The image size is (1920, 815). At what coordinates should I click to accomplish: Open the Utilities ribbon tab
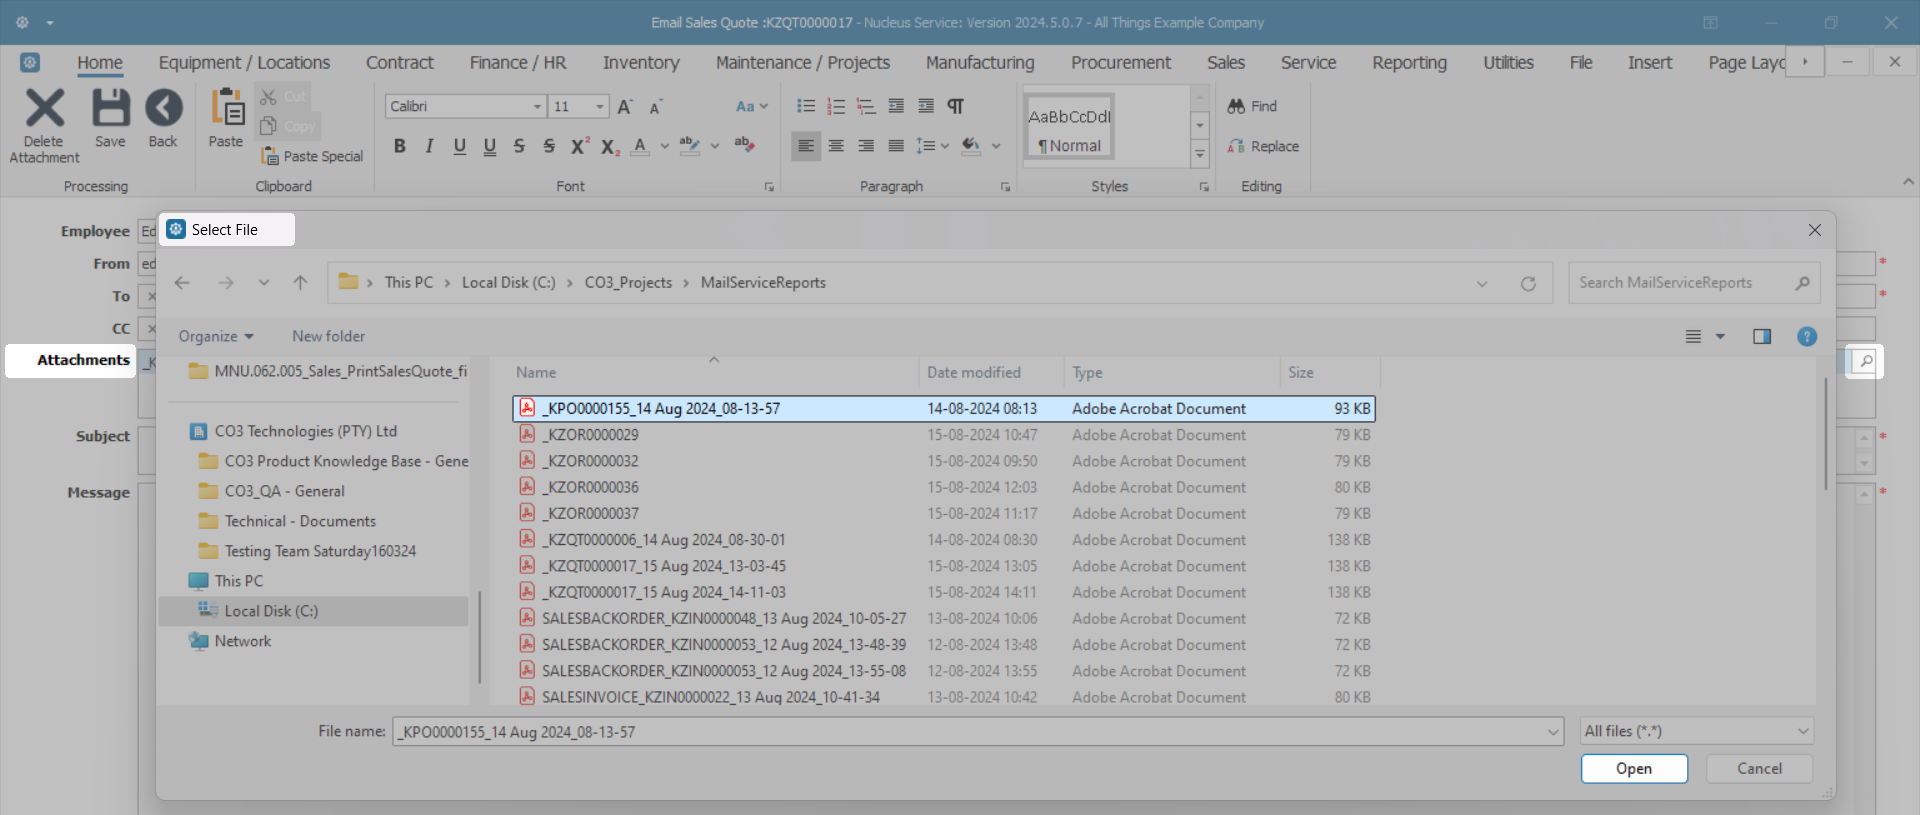coord(1508,63)
